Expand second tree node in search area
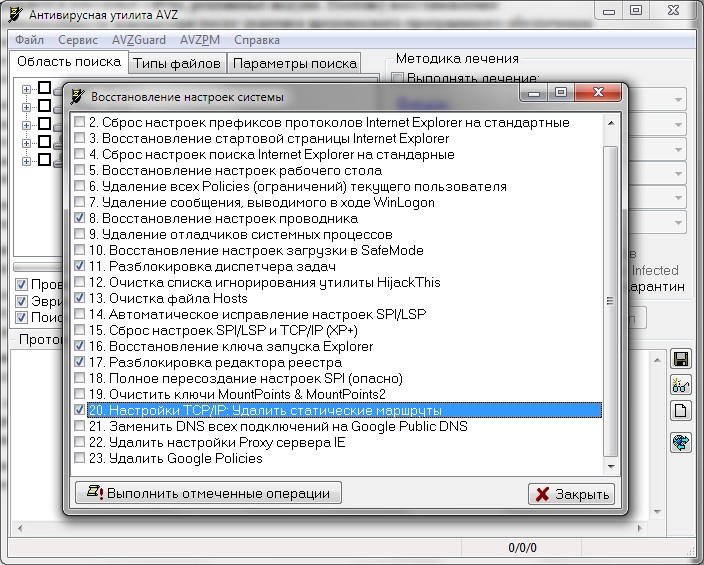The image size is (704, 565). click(x=26, y=107)
